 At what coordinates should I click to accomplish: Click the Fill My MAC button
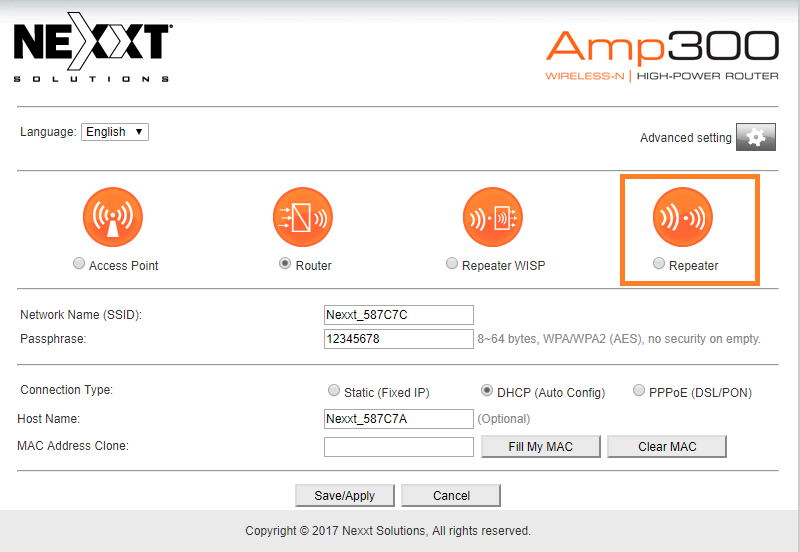coord(541,446)
